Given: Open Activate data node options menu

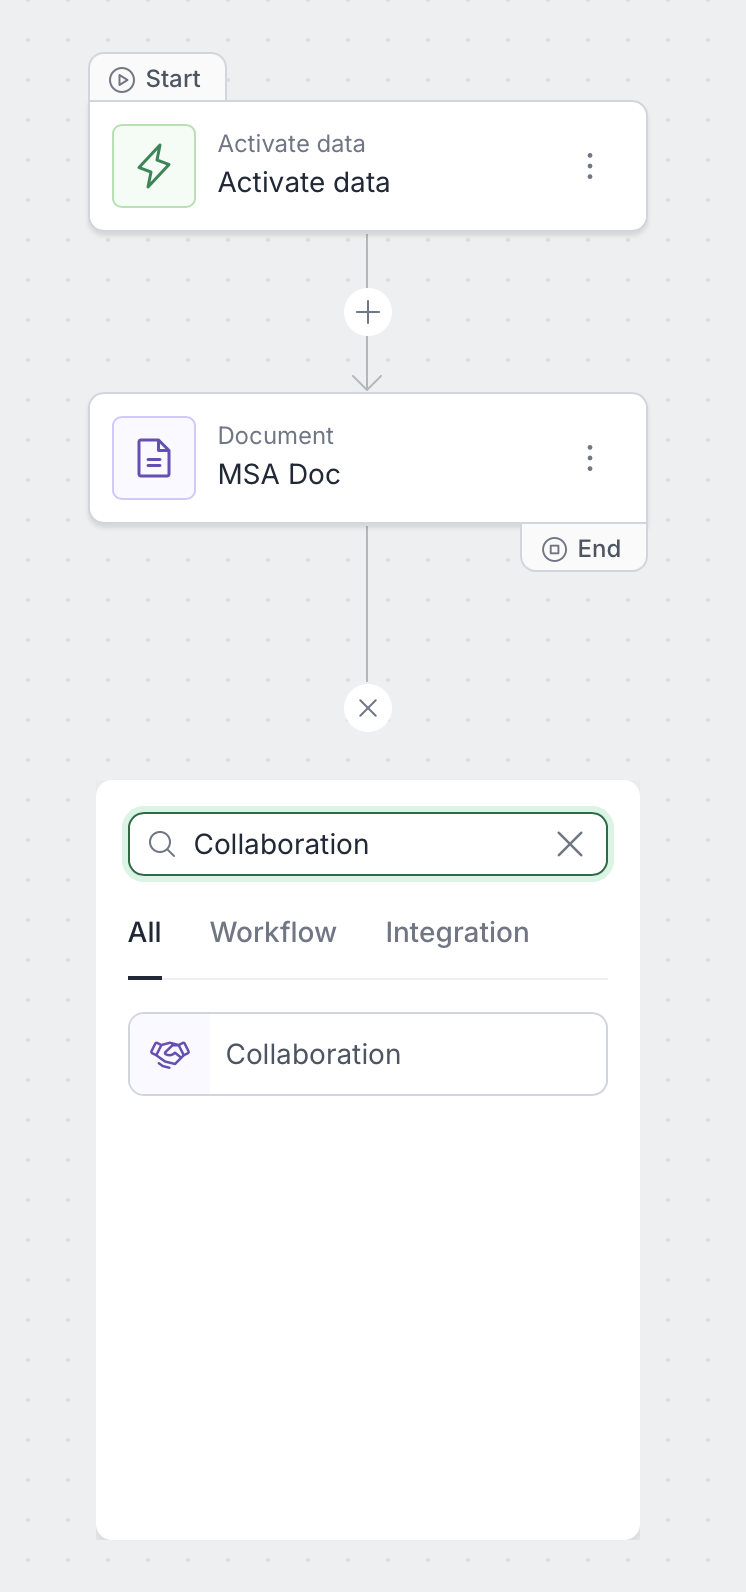Looking at the screenshot, I should [590, 166].
